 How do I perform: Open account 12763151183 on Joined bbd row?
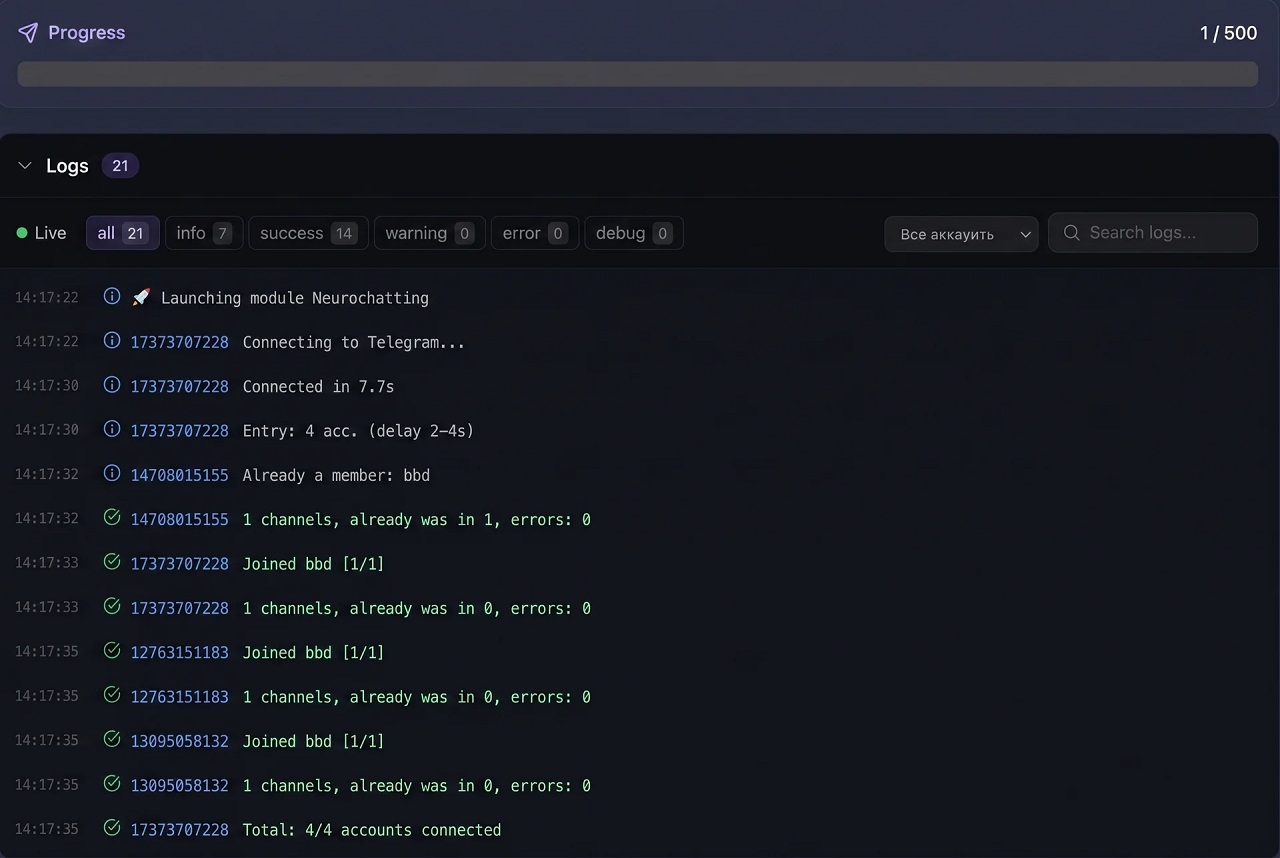click(180, 652)
